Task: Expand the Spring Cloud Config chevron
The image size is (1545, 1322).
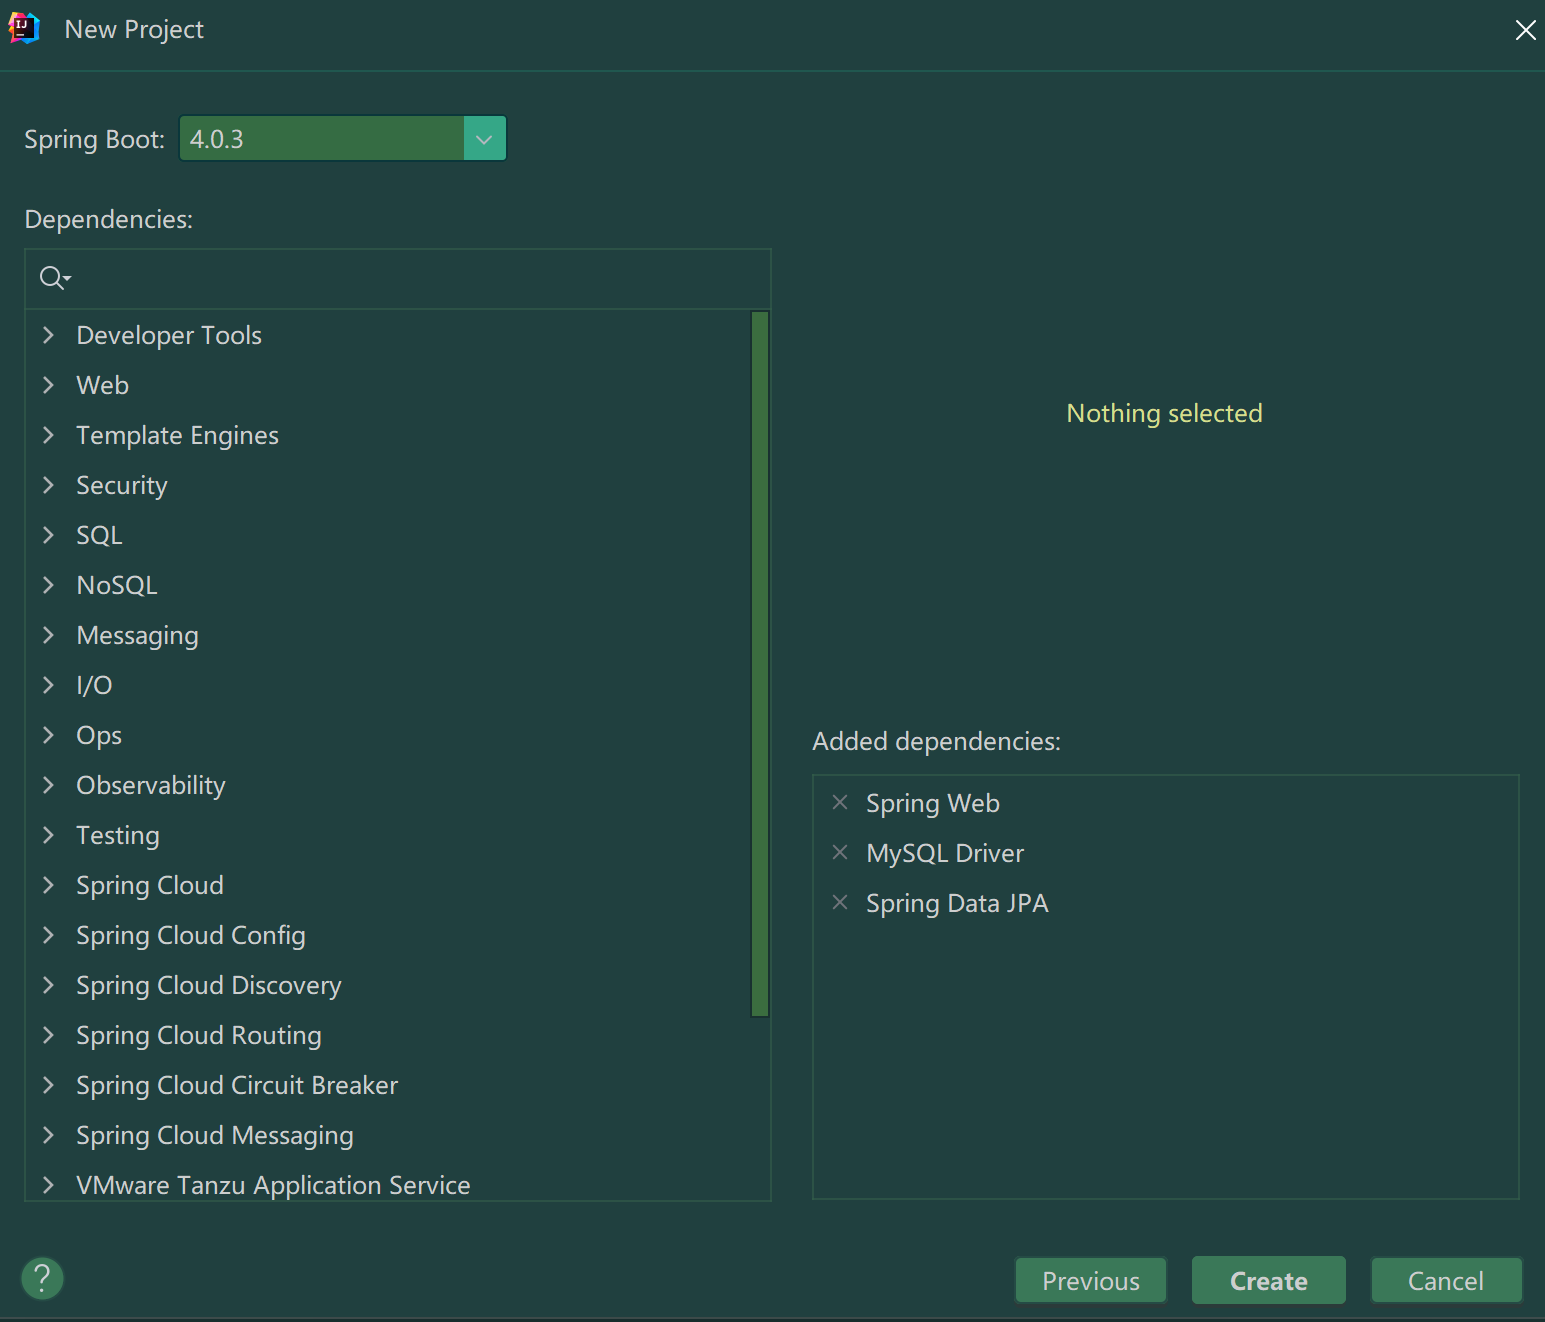Action: [x=48, y=935]
